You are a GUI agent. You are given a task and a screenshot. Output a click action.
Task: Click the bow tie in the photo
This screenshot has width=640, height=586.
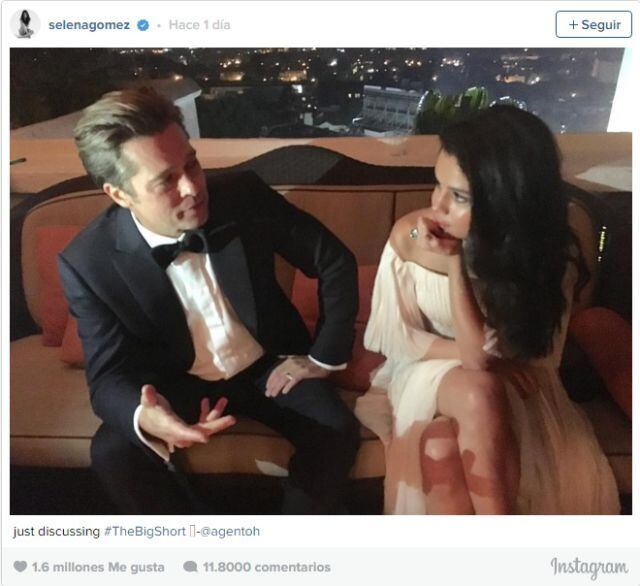178,250
